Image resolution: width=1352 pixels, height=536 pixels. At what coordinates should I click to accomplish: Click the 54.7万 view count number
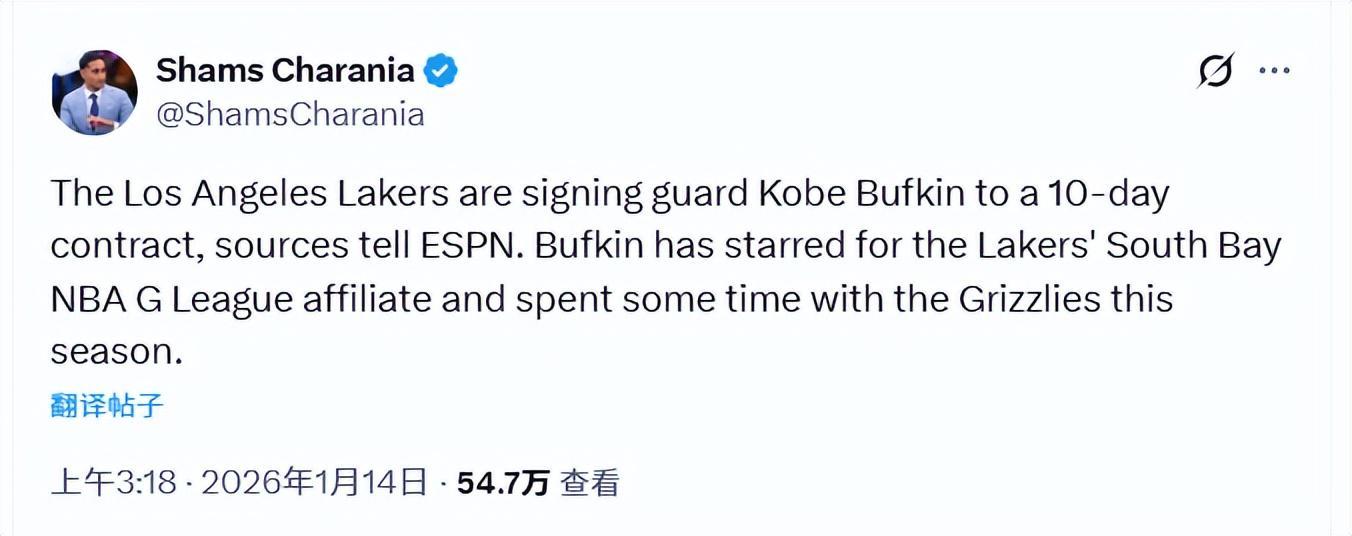tap(503, 484)
